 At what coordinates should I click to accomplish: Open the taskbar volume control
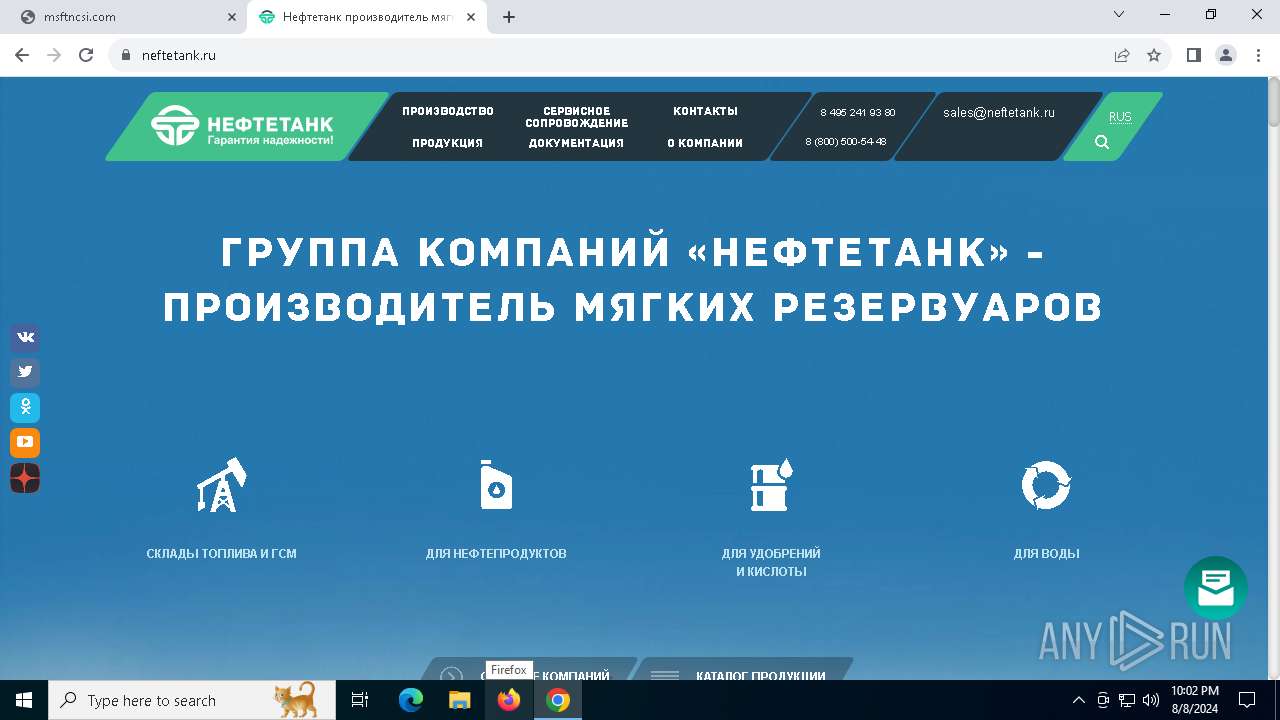pyautogui.click(x=1150, y=700)
